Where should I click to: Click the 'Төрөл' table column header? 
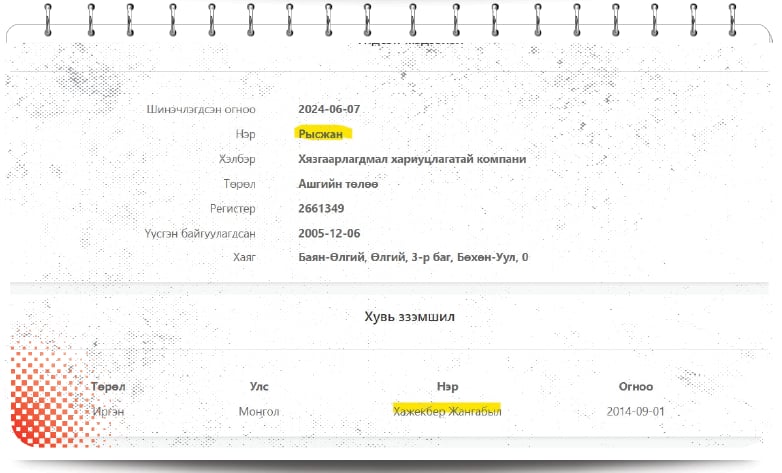pyautogui.click(x=108, y=387)
